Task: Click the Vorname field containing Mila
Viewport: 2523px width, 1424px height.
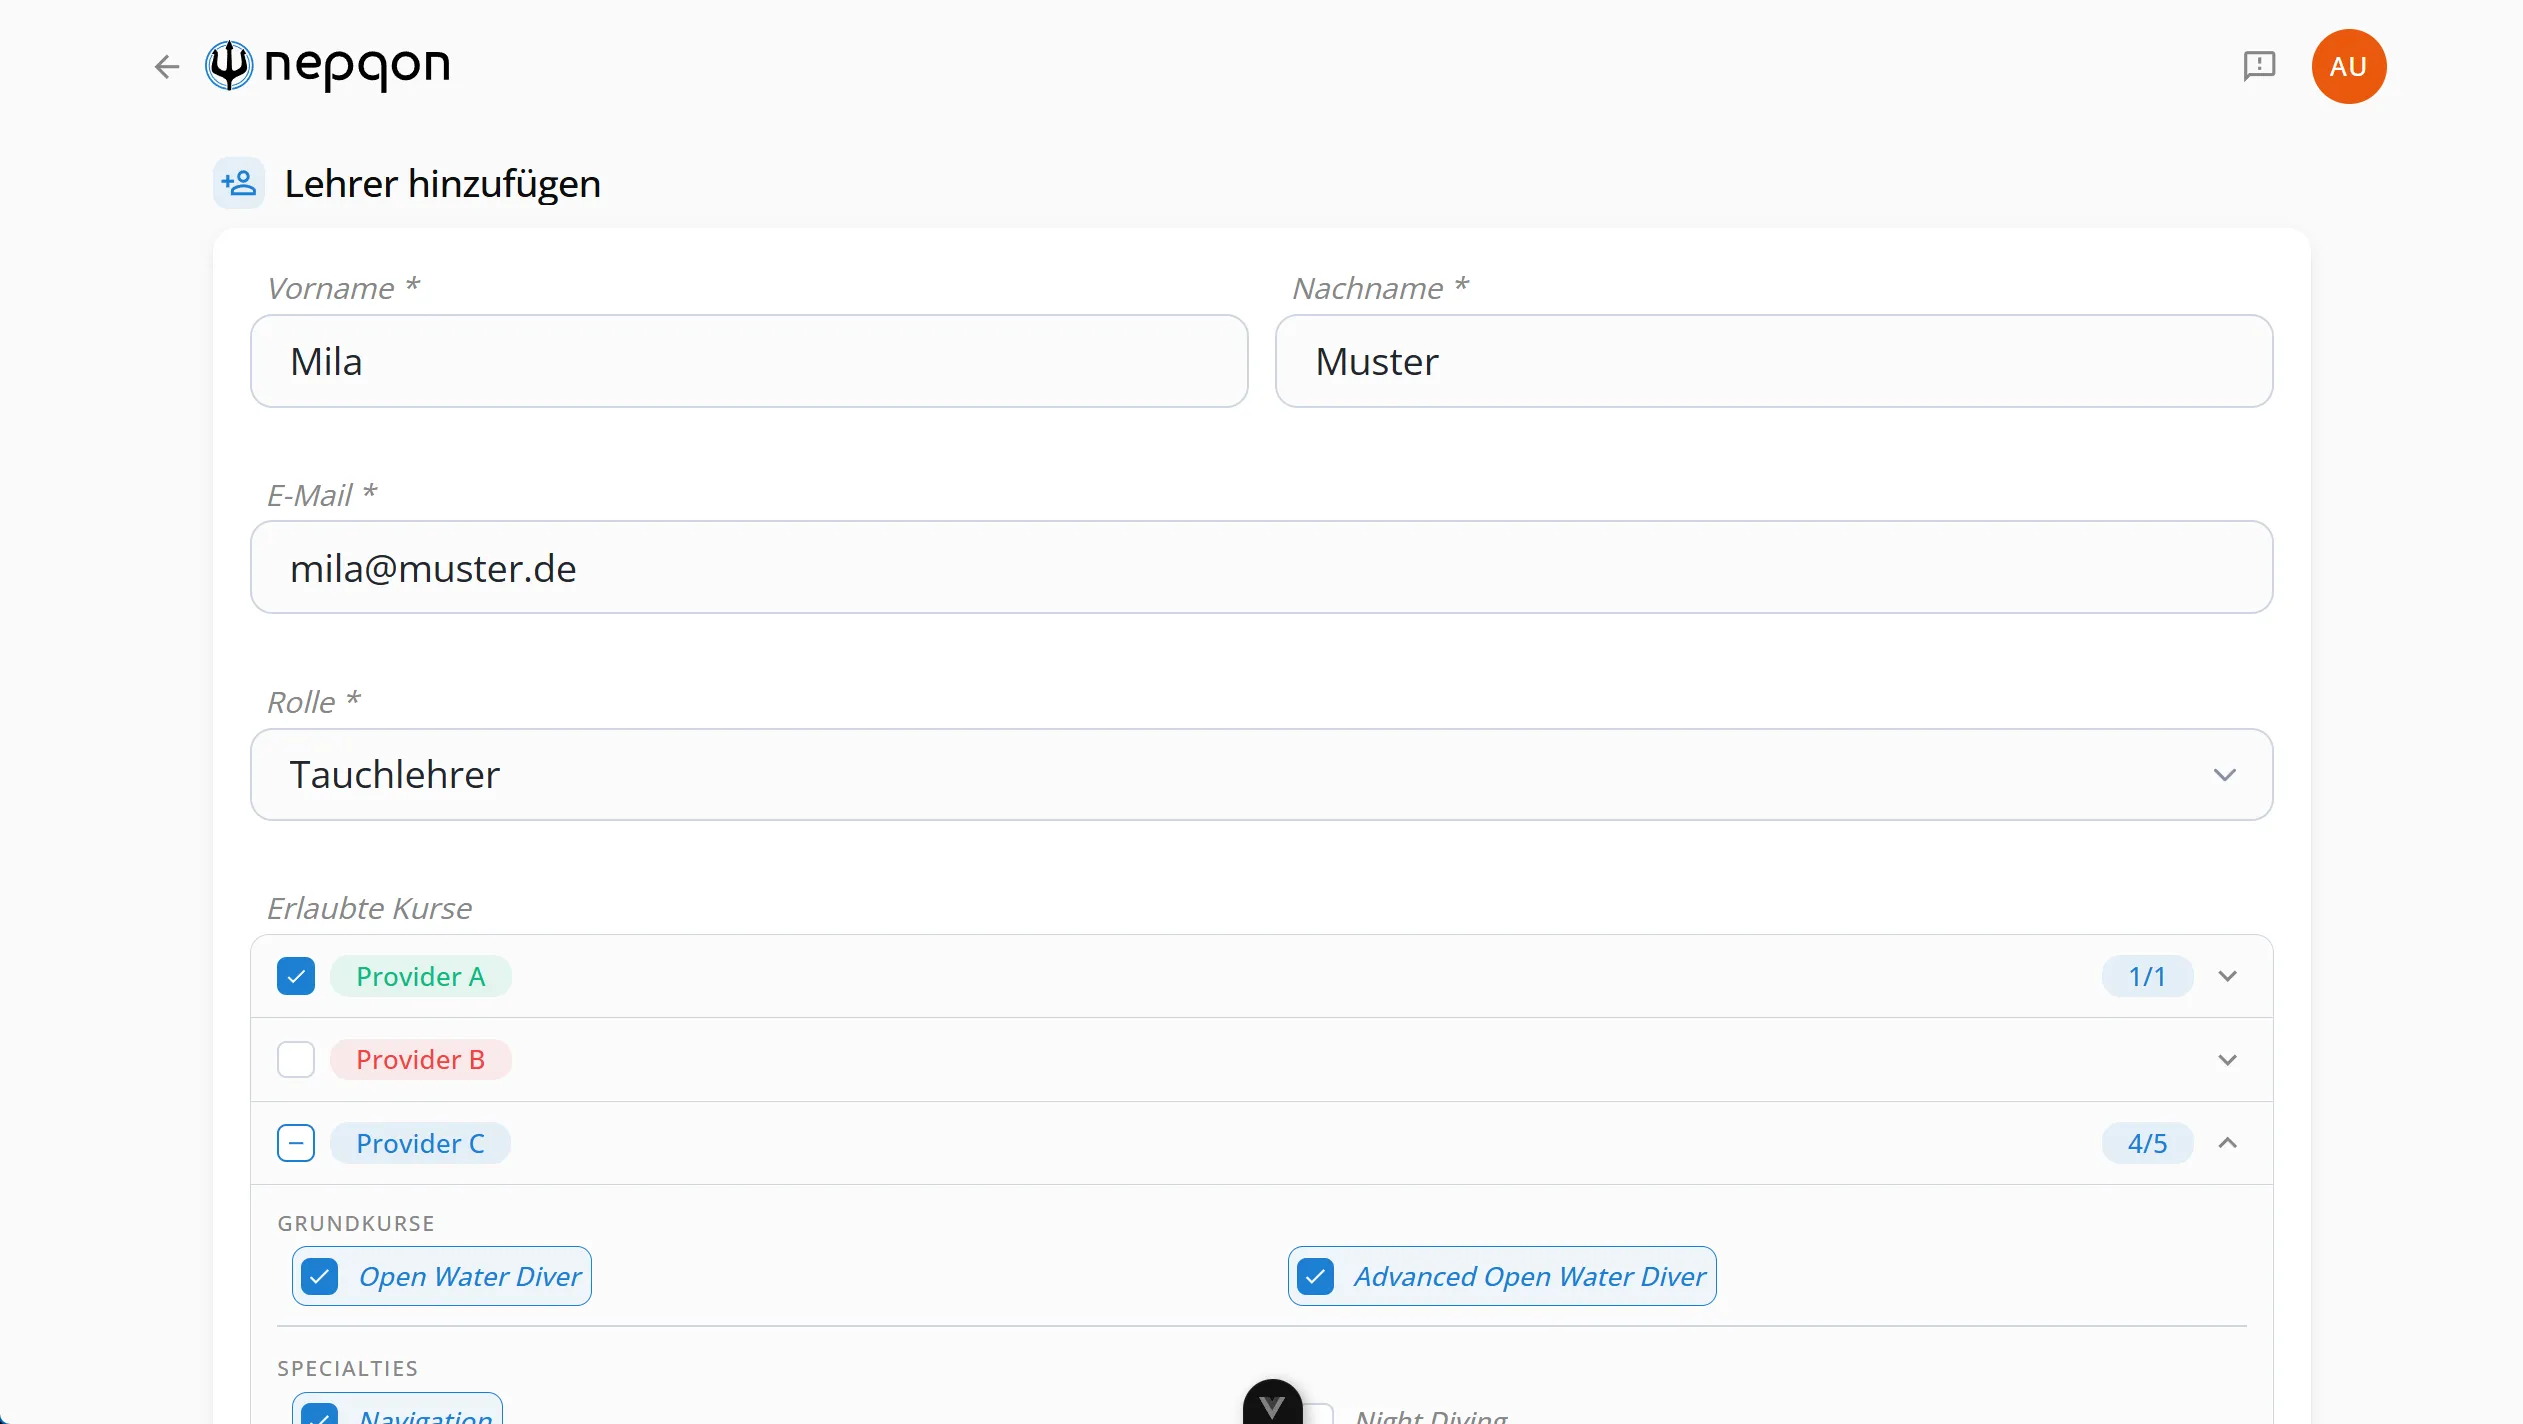Action: (749, 361)
